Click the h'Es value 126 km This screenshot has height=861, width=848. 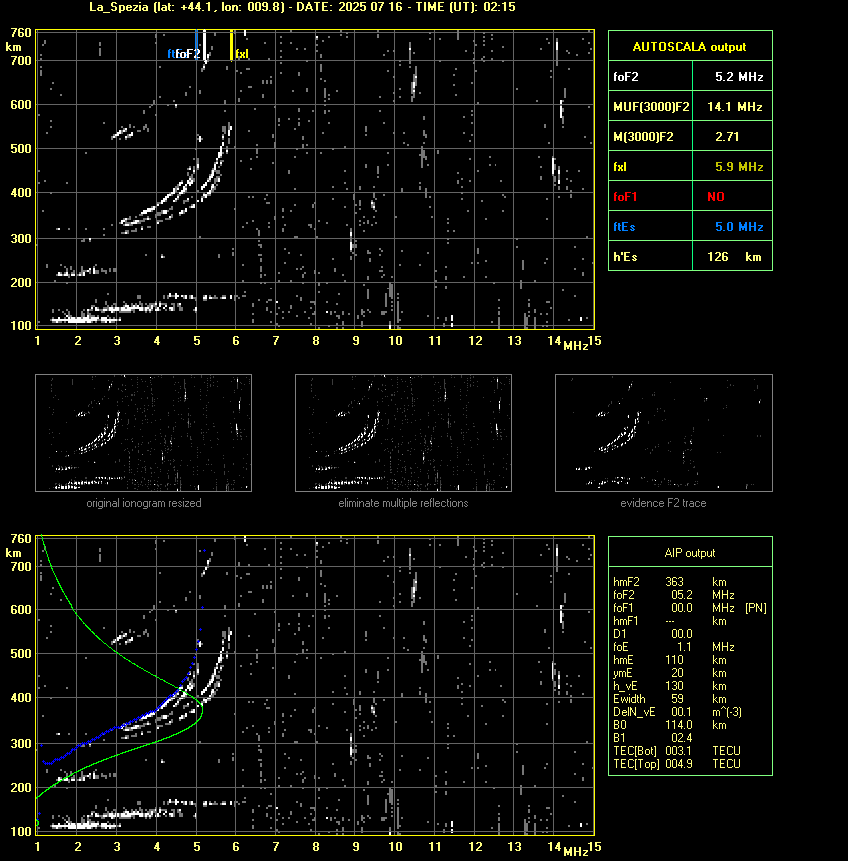(x=734, y=256)
